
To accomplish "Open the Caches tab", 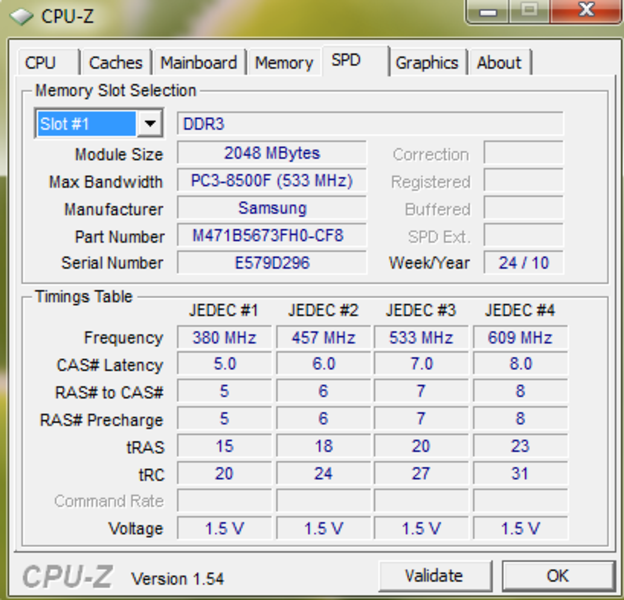I will click(x=115, y=62).
